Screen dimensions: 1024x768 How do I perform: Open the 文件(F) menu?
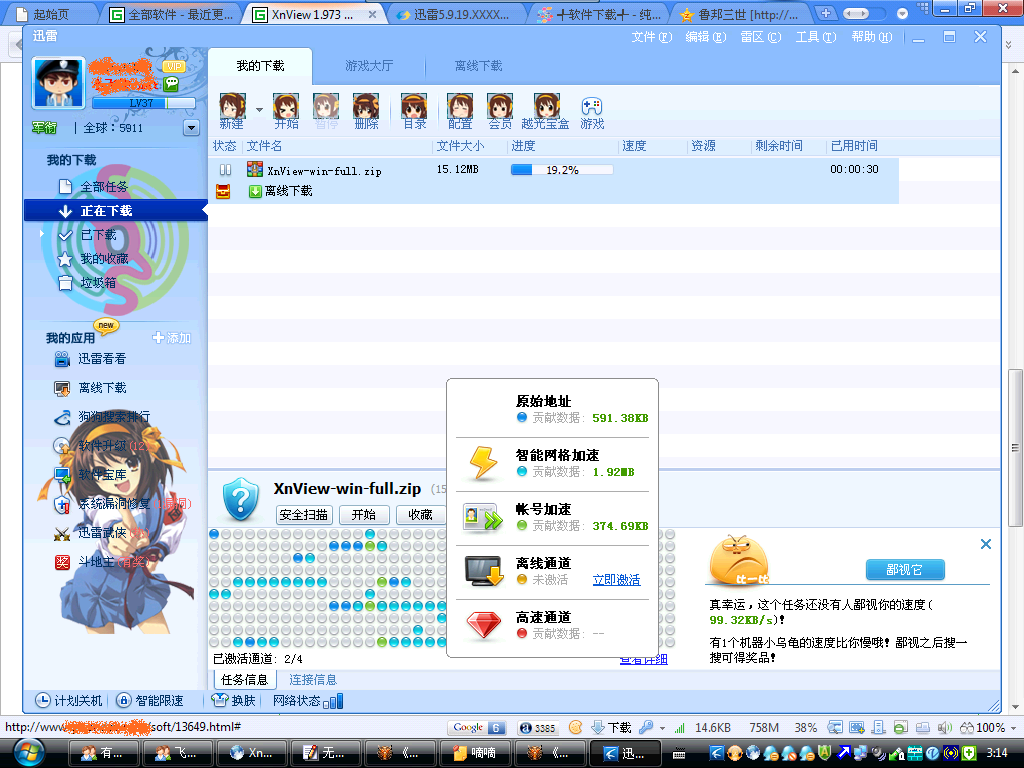pos(652,37)
